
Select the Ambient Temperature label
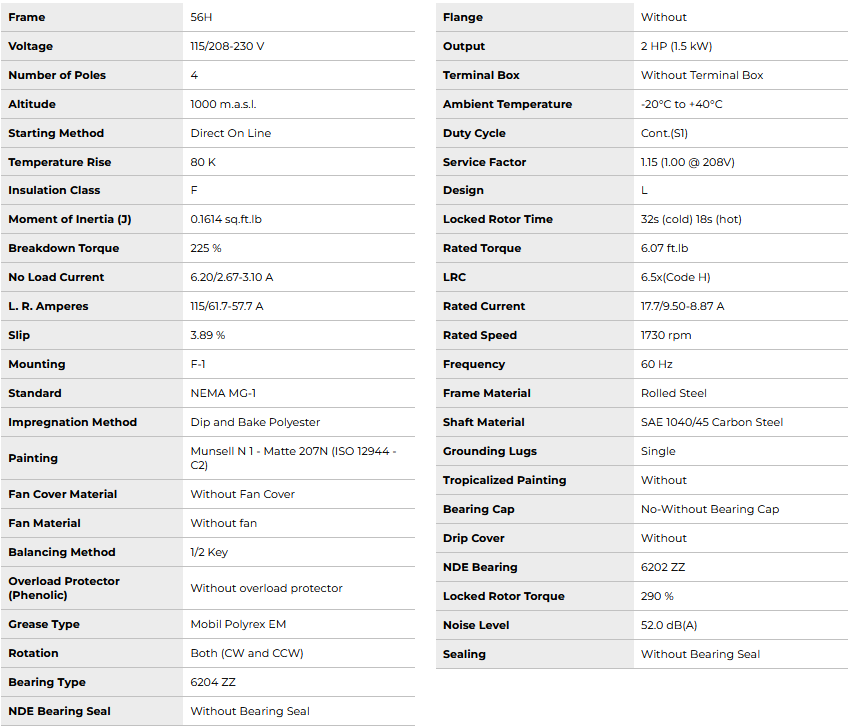[507, 104]
